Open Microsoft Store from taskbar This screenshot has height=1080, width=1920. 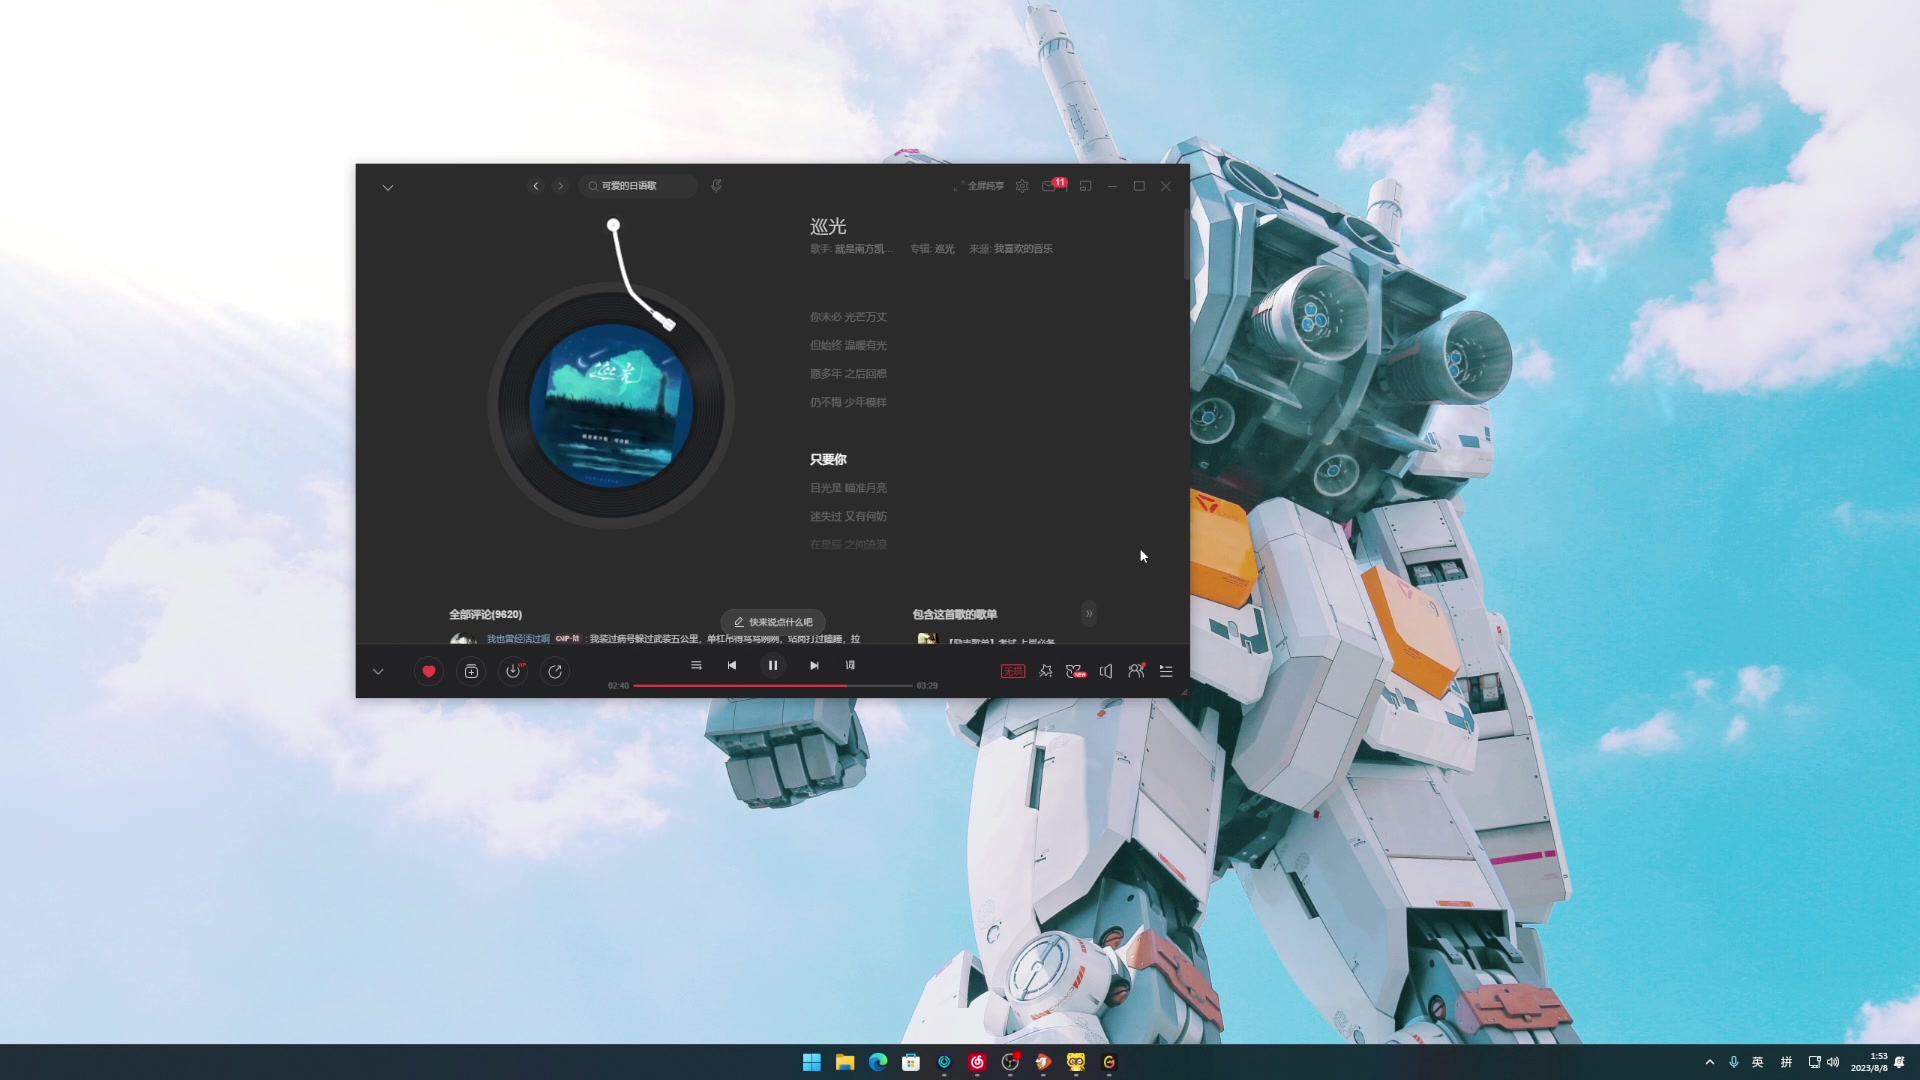click(911, 1062)
